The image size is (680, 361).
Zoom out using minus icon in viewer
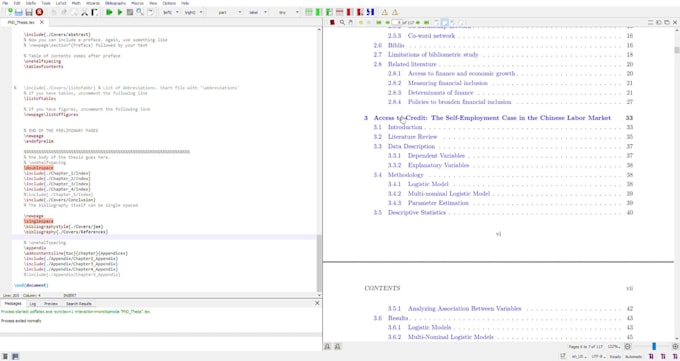(628, 346)
